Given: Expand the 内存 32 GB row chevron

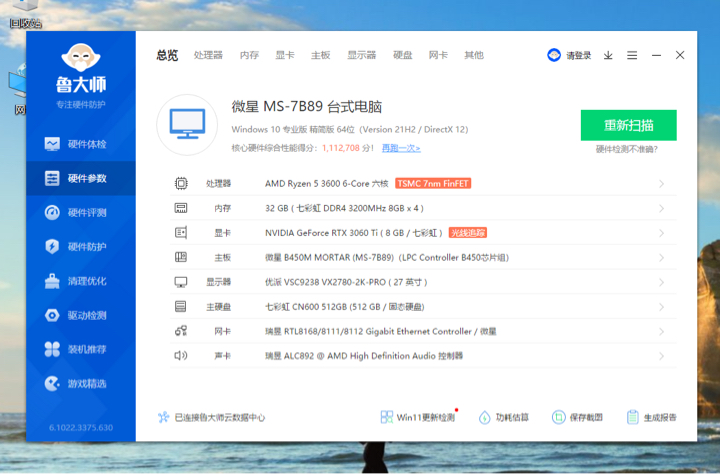Looking at the screenshot, I should [x=661, y=209].
